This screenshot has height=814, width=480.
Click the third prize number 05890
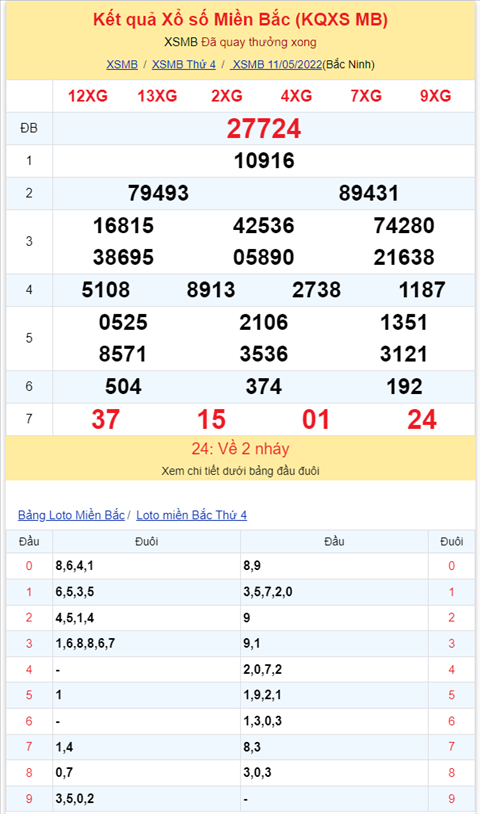coord(264,257)
